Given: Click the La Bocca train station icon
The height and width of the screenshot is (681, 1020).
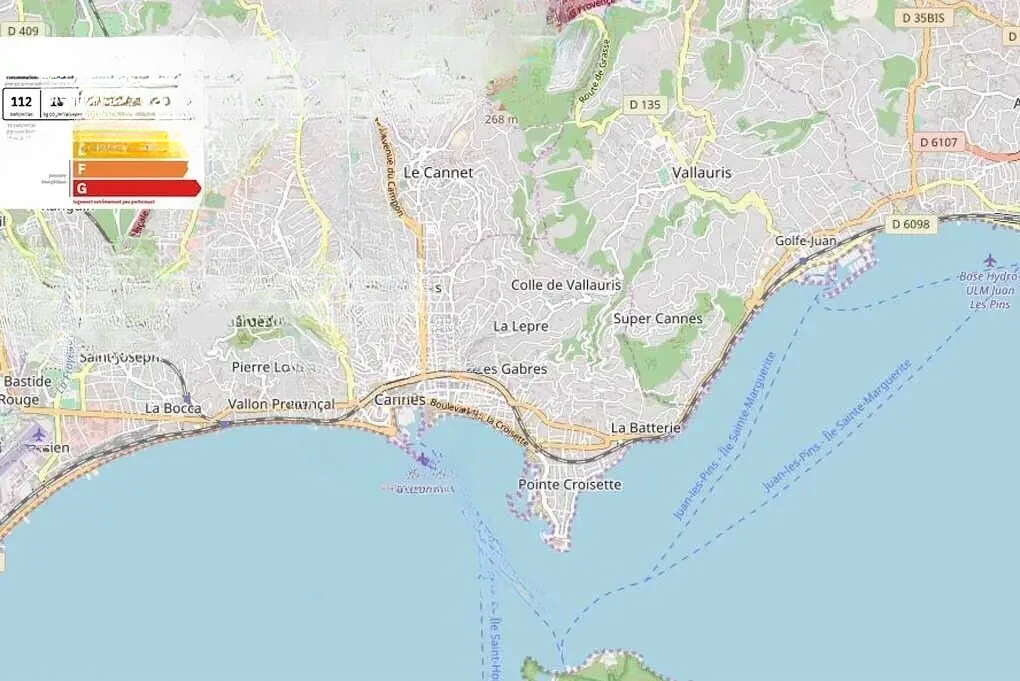Looking at the screenshot, I should [187, 398].
